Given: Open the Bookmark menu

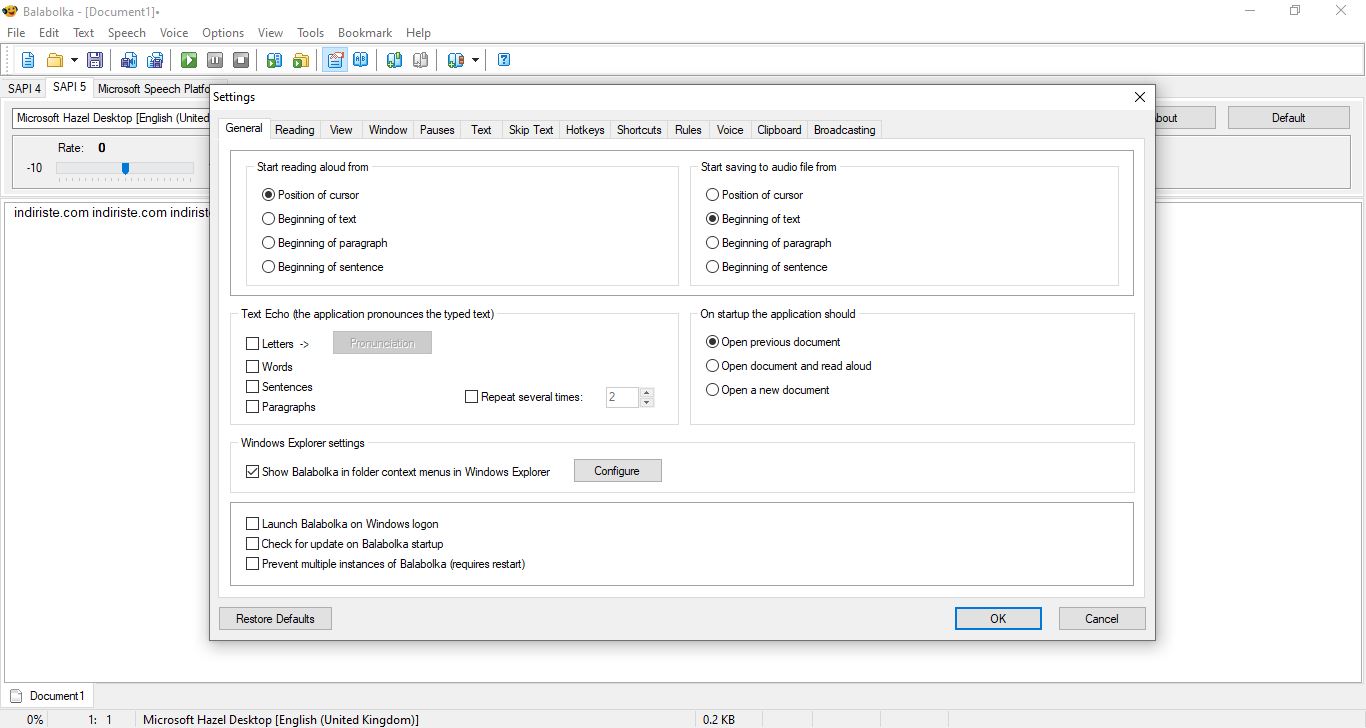Looking at the screenshot, I should [x=366, y=33].
